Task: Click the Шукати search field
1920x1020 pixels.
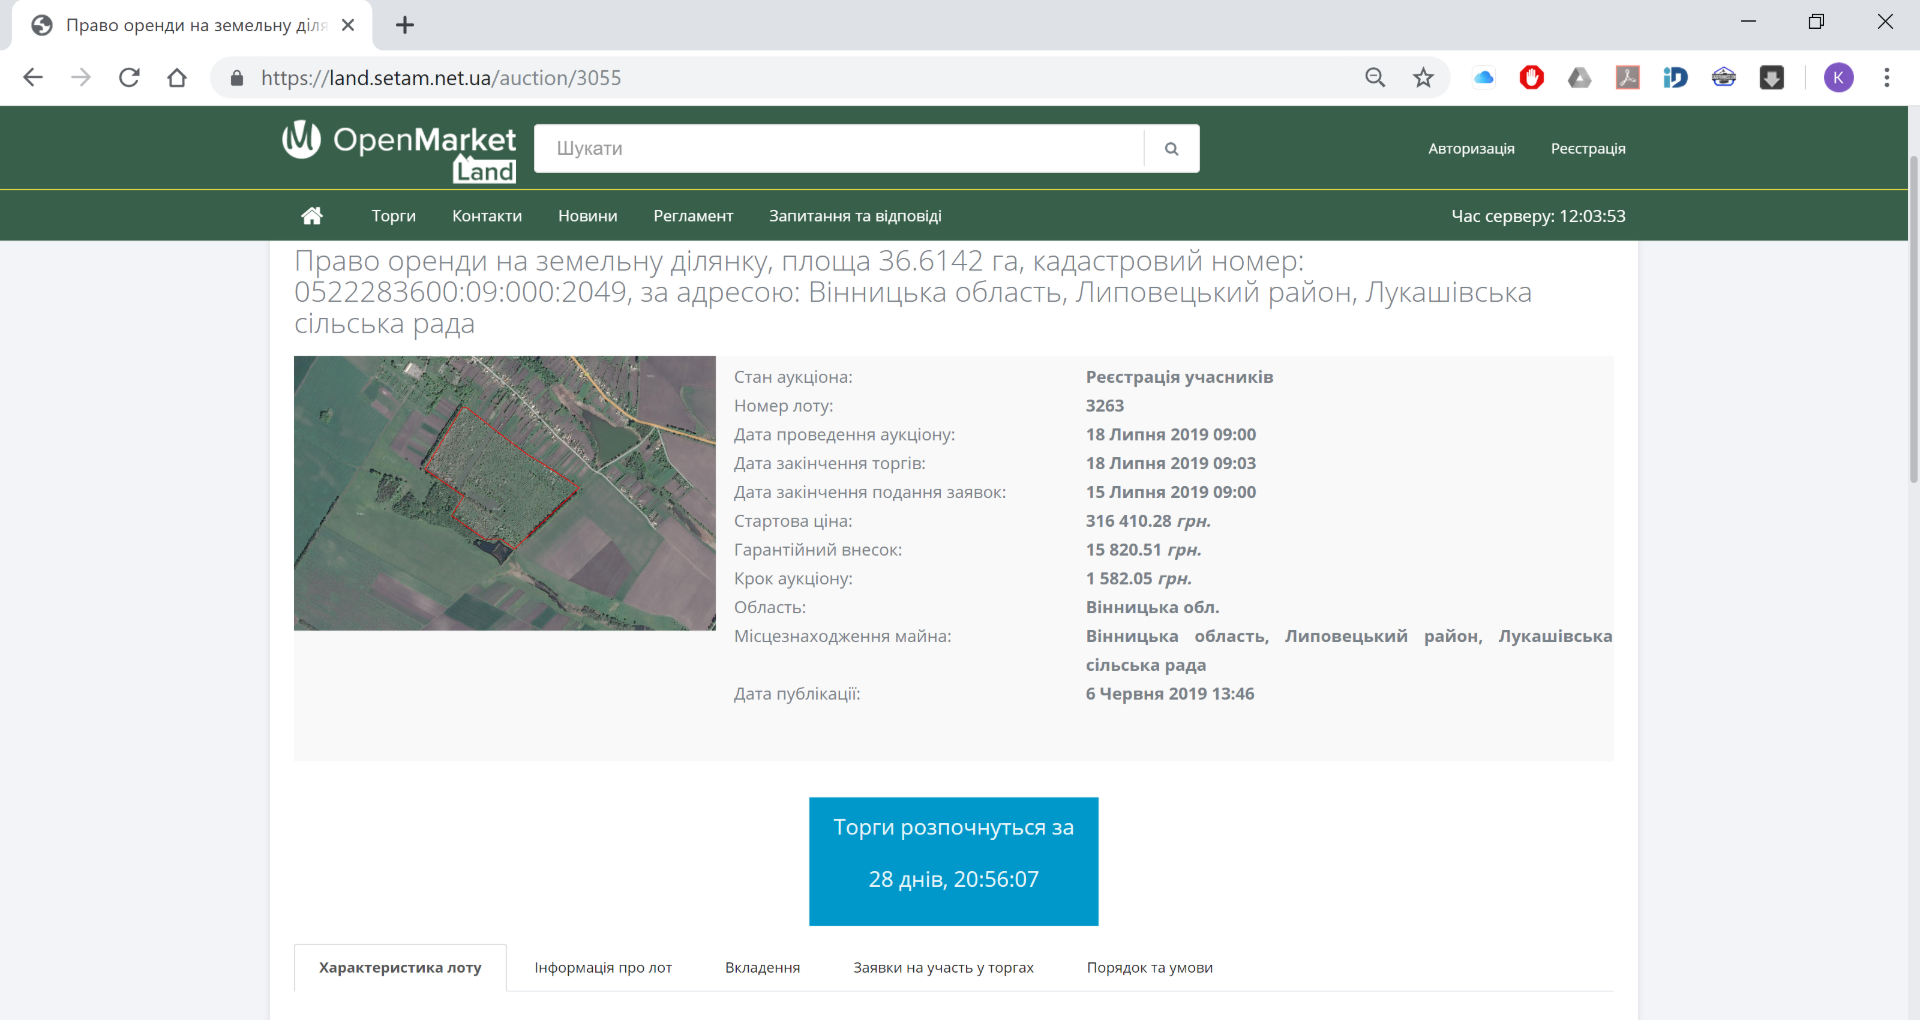Action: [x=838, y=149]
